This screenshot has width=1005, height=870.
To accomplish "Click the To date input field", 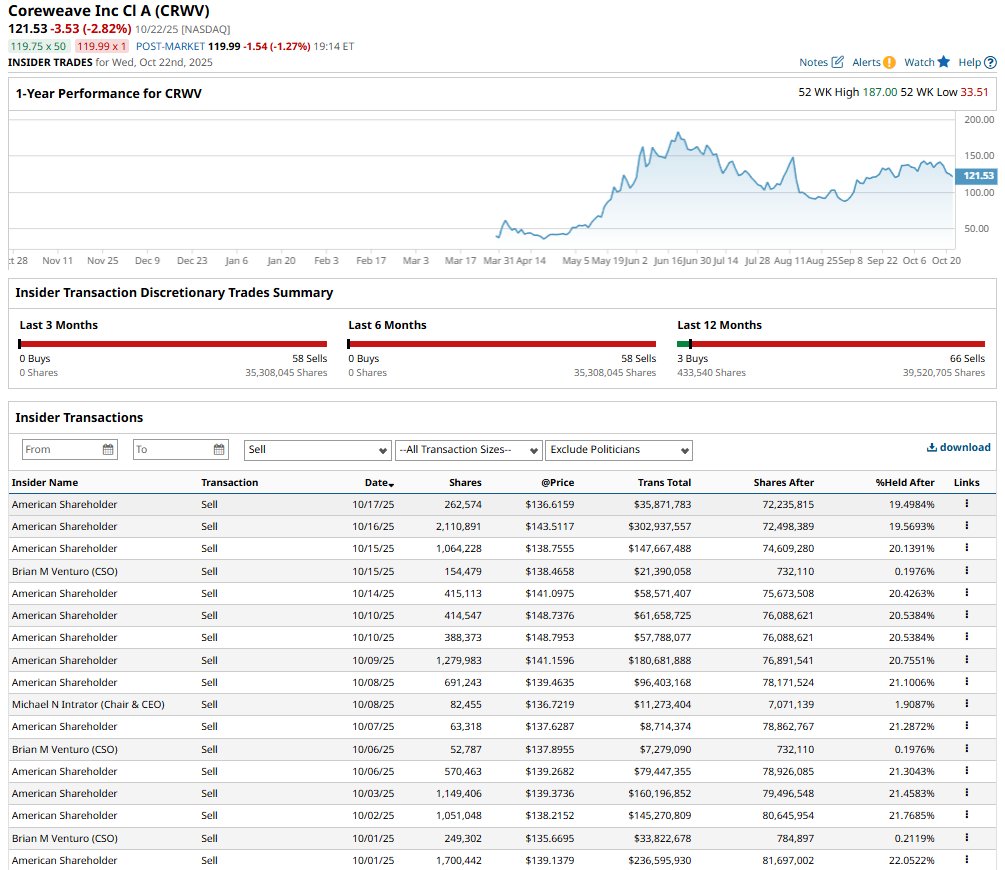I will point(181,449).
